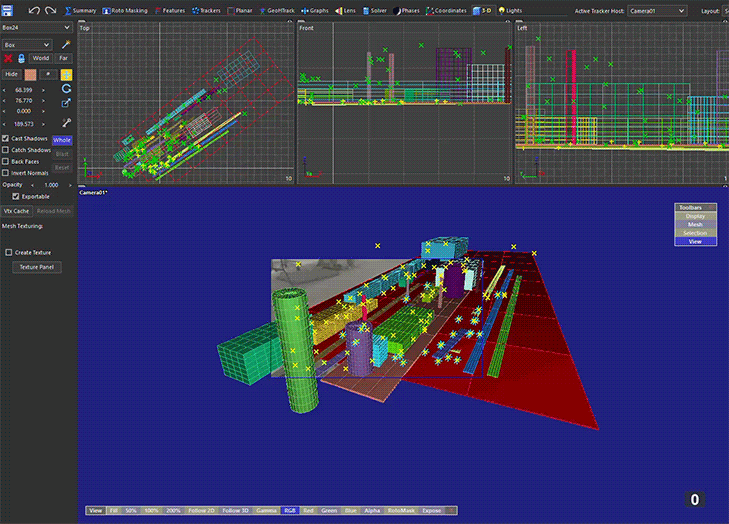Toggle the Whole button

62,140
